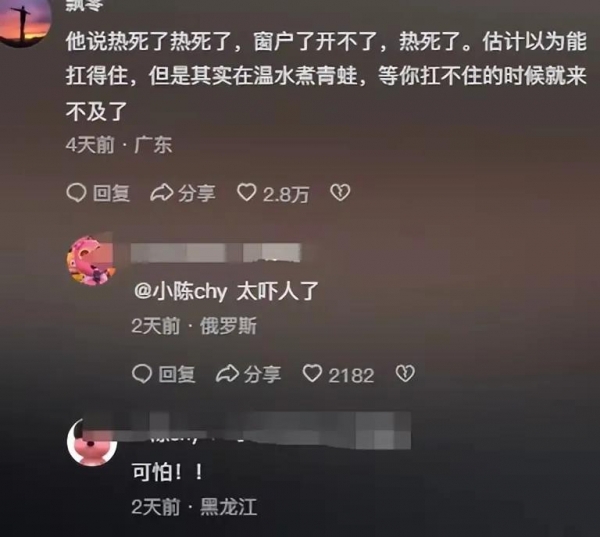
Task: Click the @小陈chy mention link
Action: click(181, 292)
